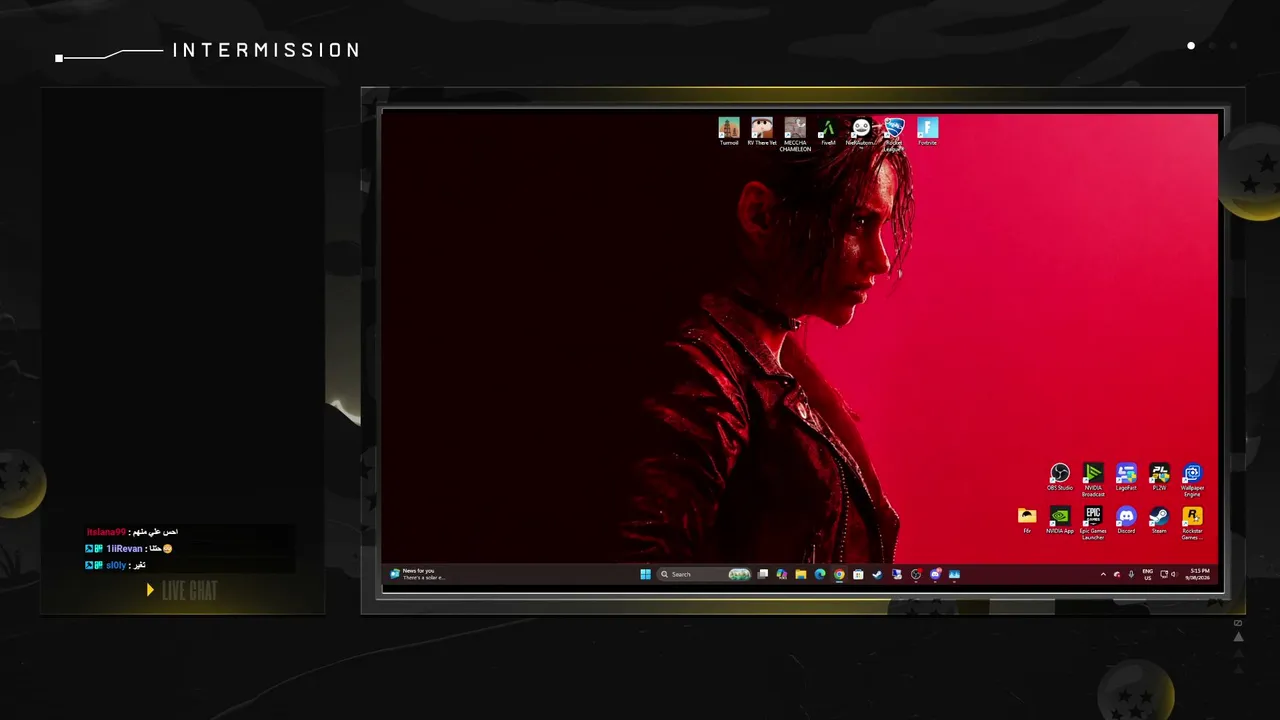Image resolution: width=1280 pixels, height=720 pixels.
Task: Open the yellow folder on the desktop
Action: pyautogui.click(x=1027, y=520)
